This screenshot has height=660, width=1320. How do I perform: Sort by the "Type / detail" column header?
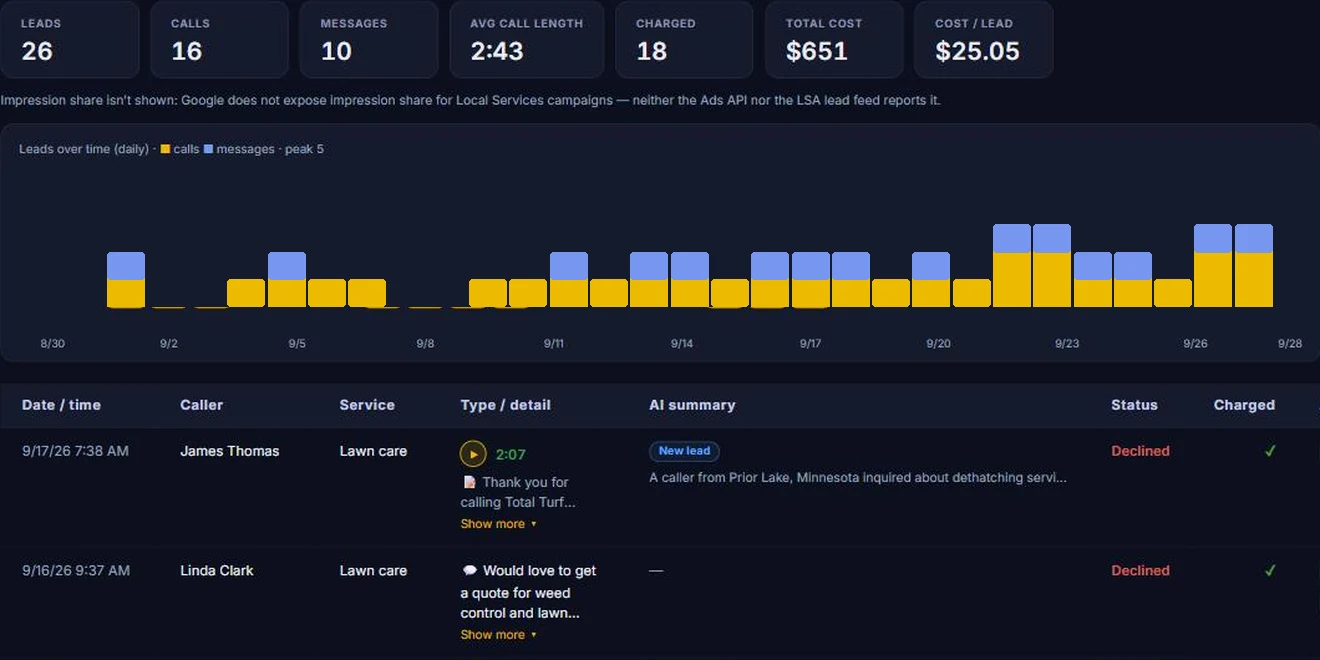pyautogui.click(x=505, y=405)
